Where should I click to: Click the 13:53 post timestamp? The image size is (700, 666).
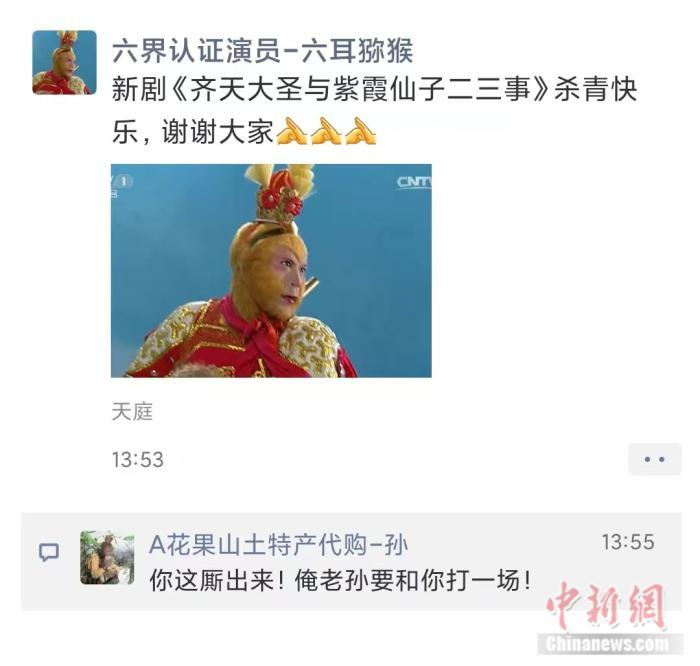(138, 460)
